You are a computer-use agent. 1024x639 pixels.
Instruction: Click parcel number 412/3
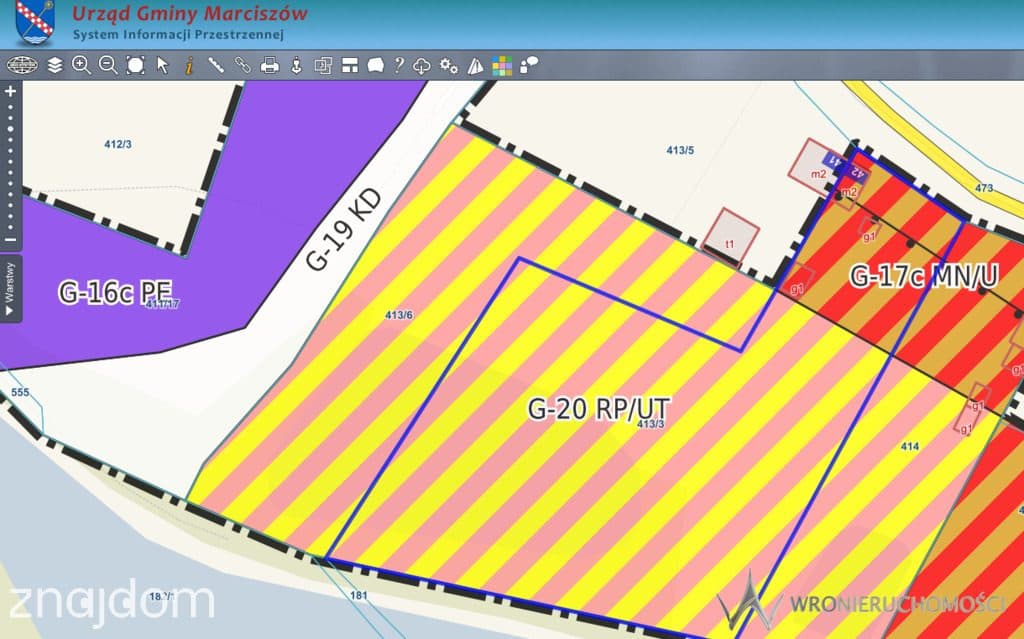point(118,144)
